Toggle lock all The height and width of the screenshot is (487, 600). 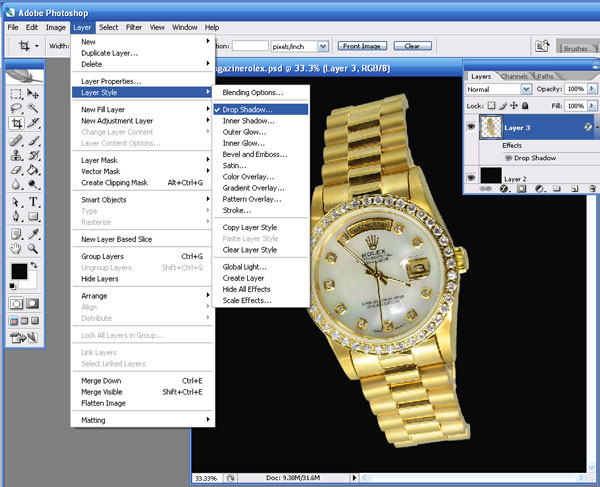click(x=525, y=106)
